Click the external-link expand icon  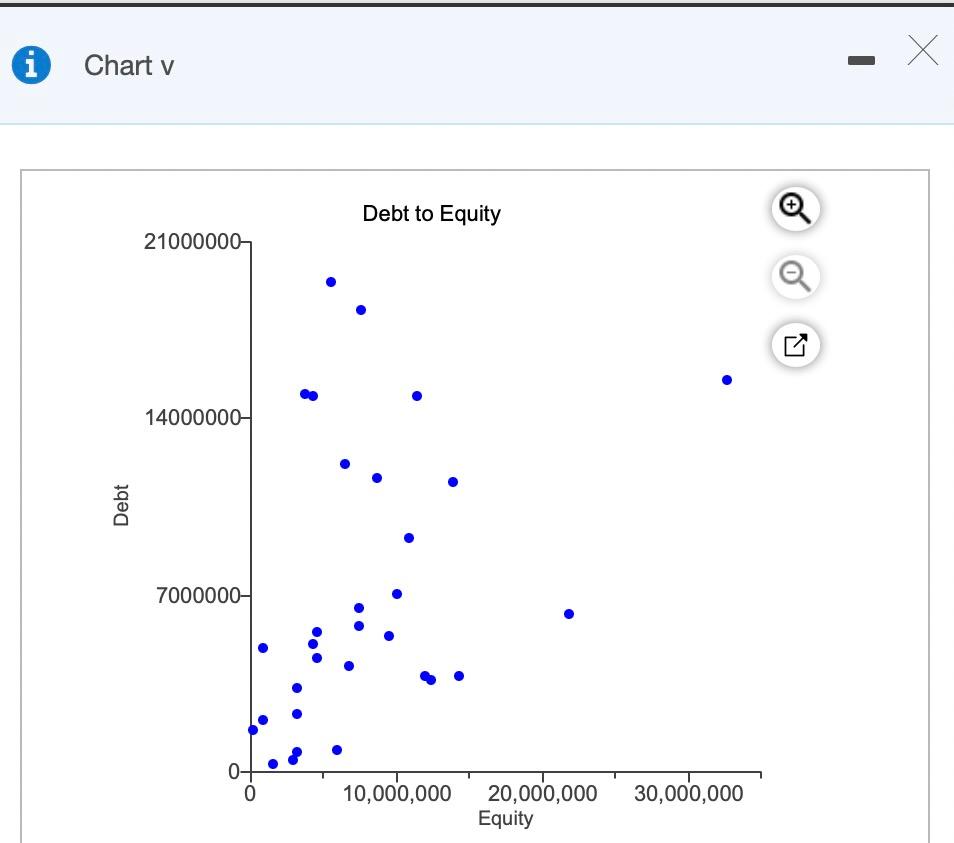tap(794, 344)
